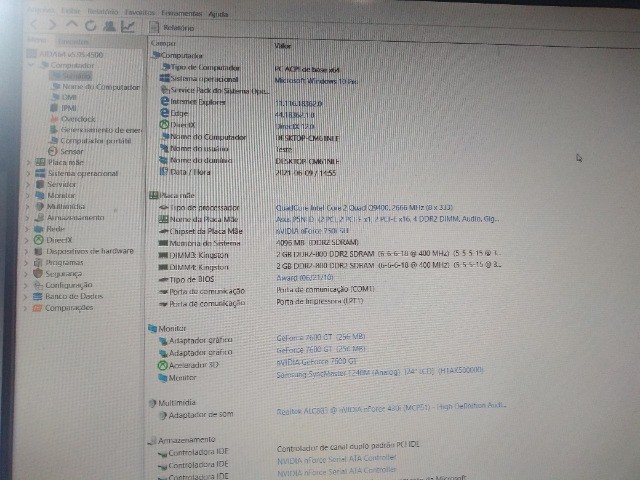Click the DirectX row icon in report
Screen dimensions: 640x480
pos(164,124)
